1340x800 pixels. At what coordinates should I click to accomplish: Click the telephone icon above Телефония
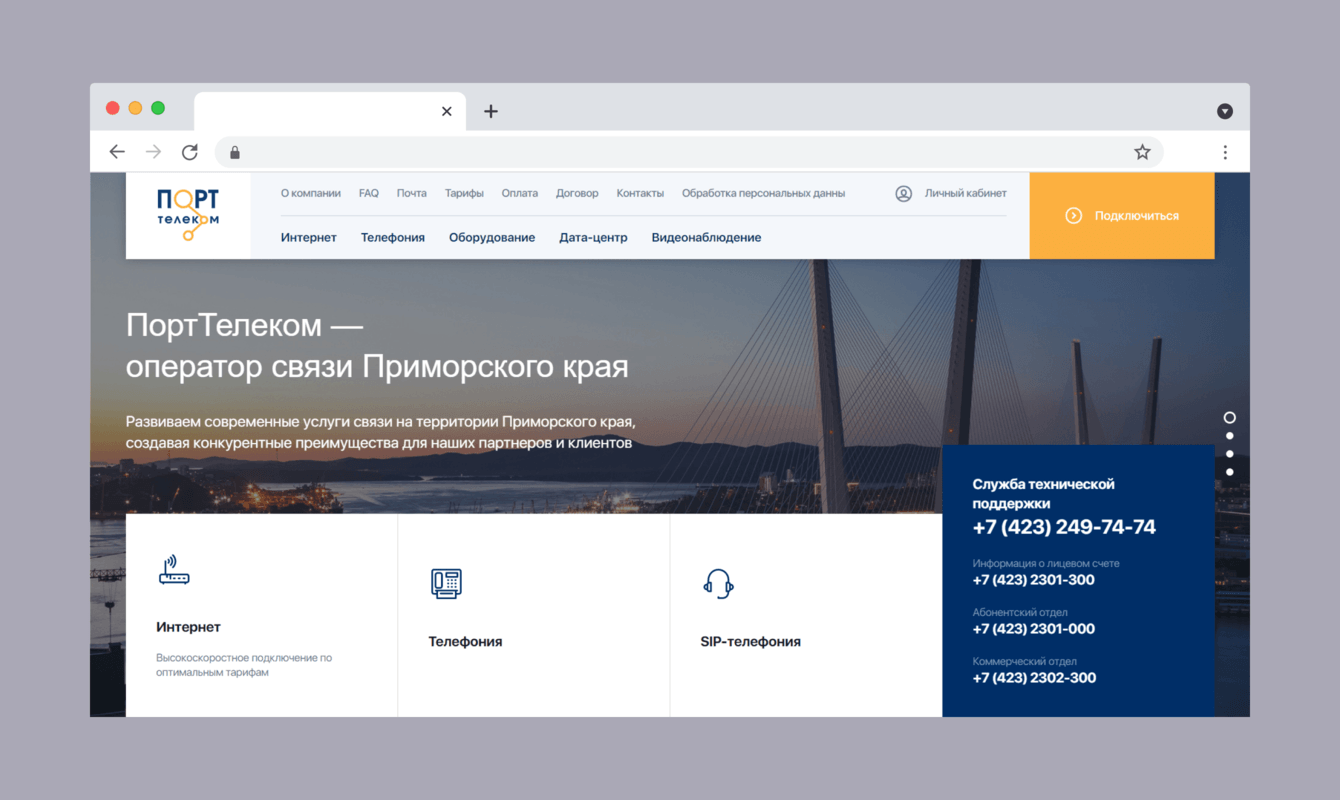(445, 583)
